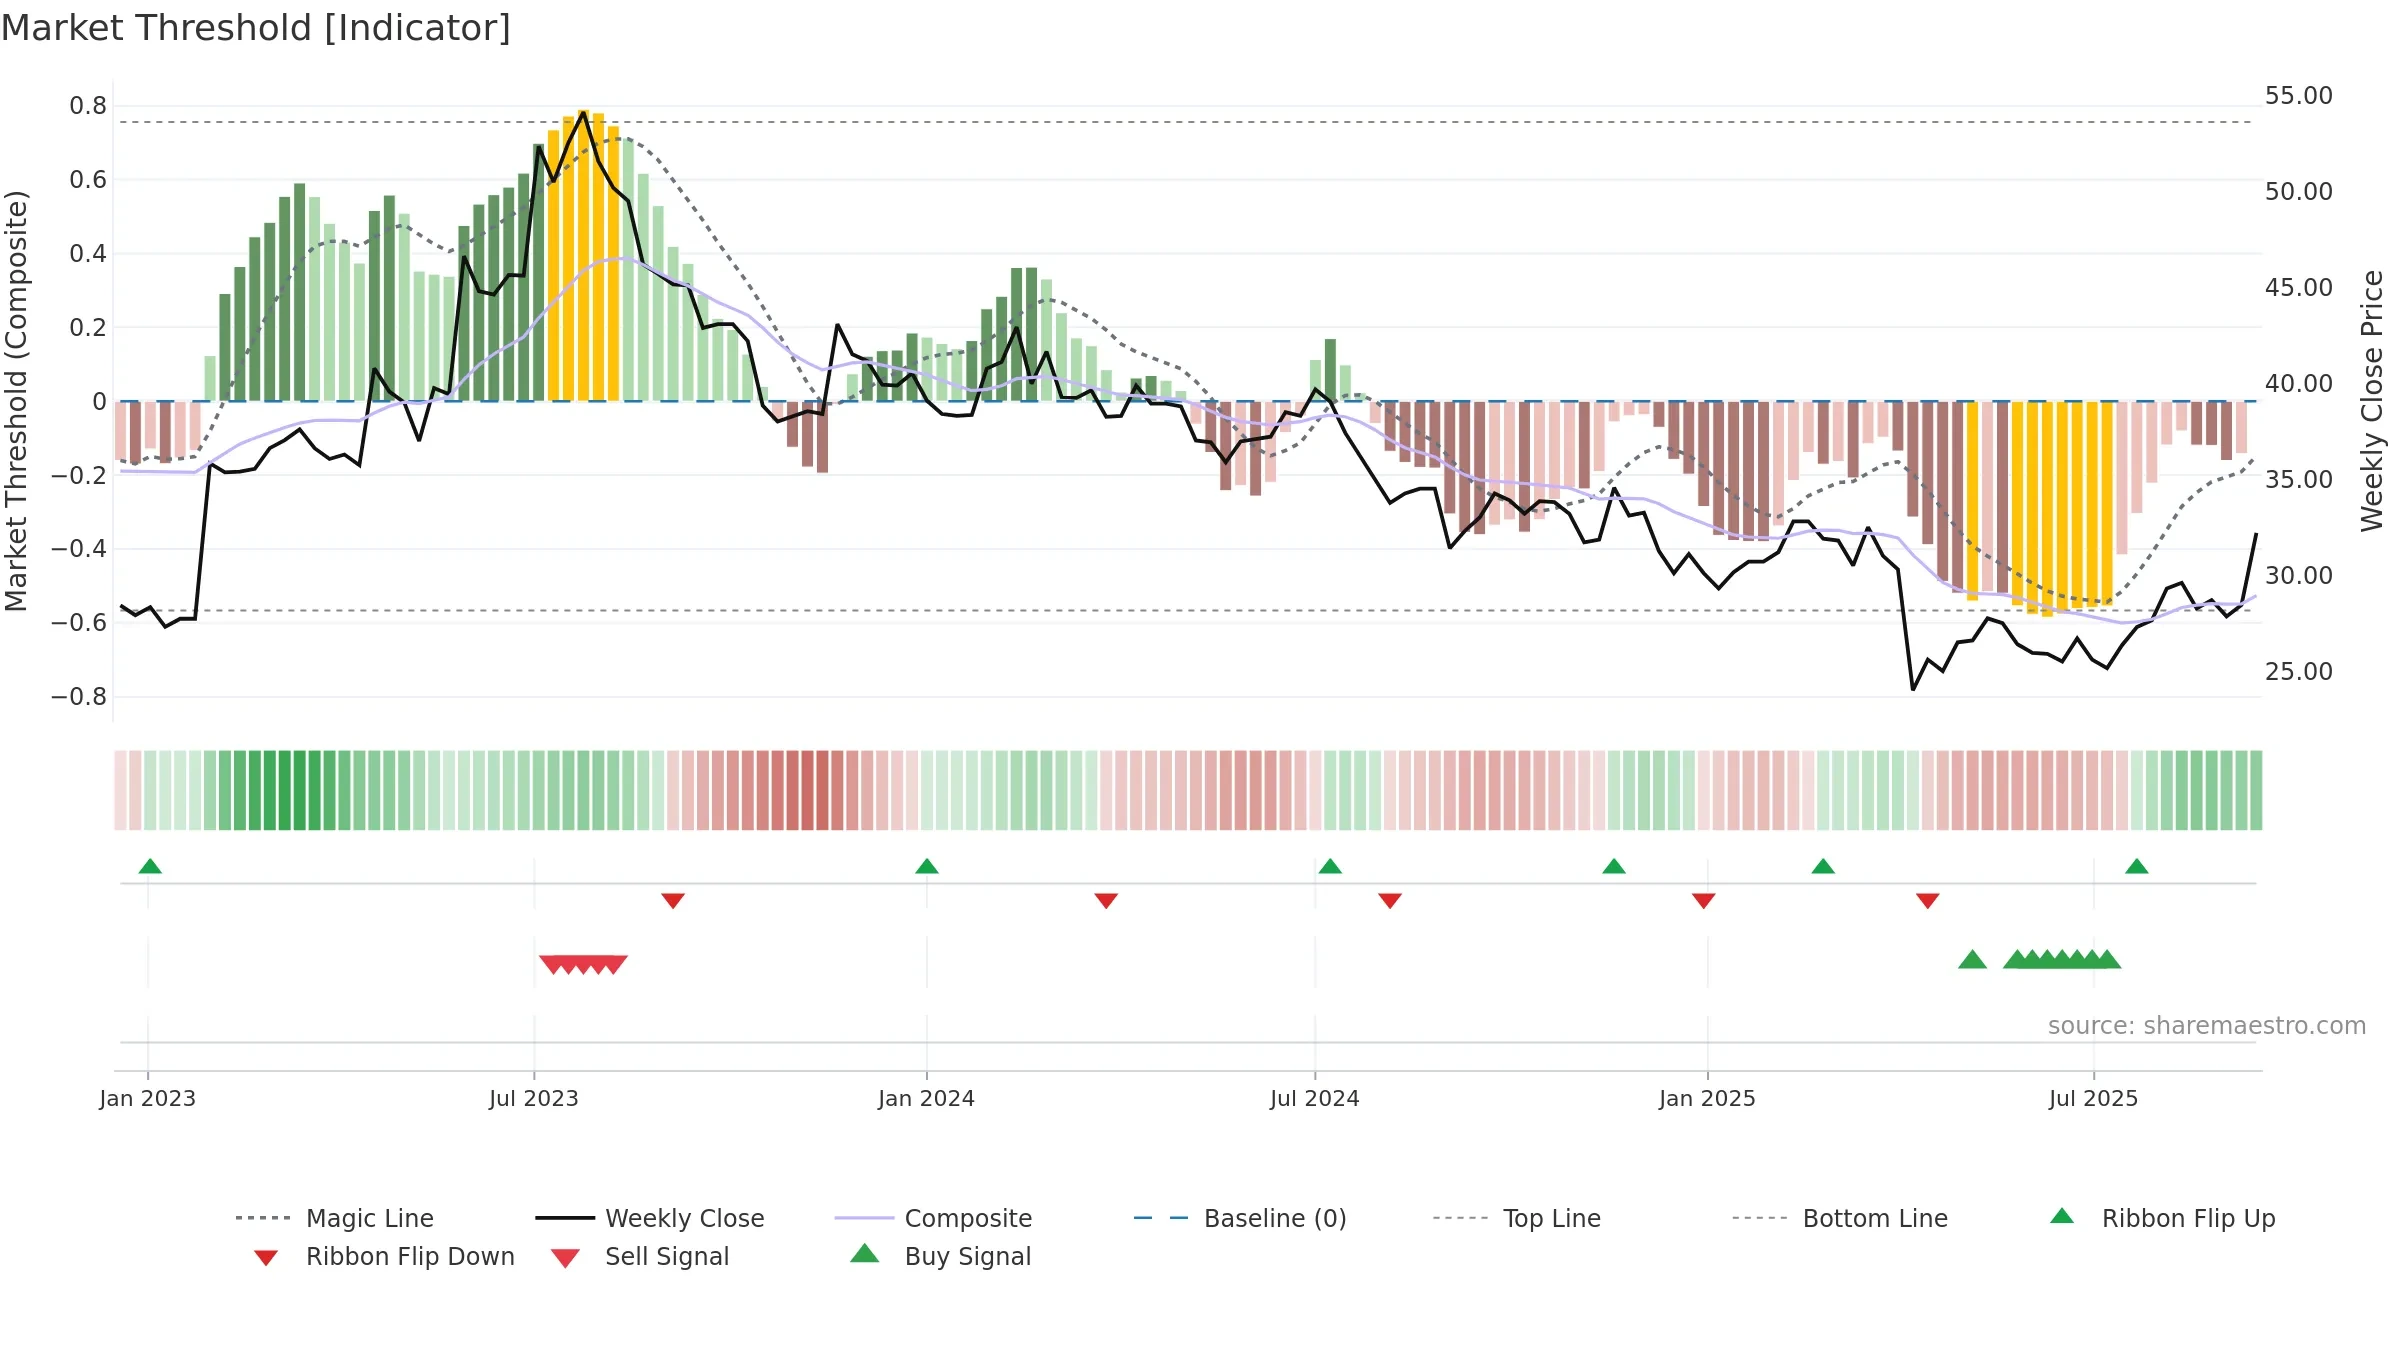The height and width of the screenshot is (1350, 2400).
Task: Click the leftmost Sell Signal marker
Action: (553, 965)
